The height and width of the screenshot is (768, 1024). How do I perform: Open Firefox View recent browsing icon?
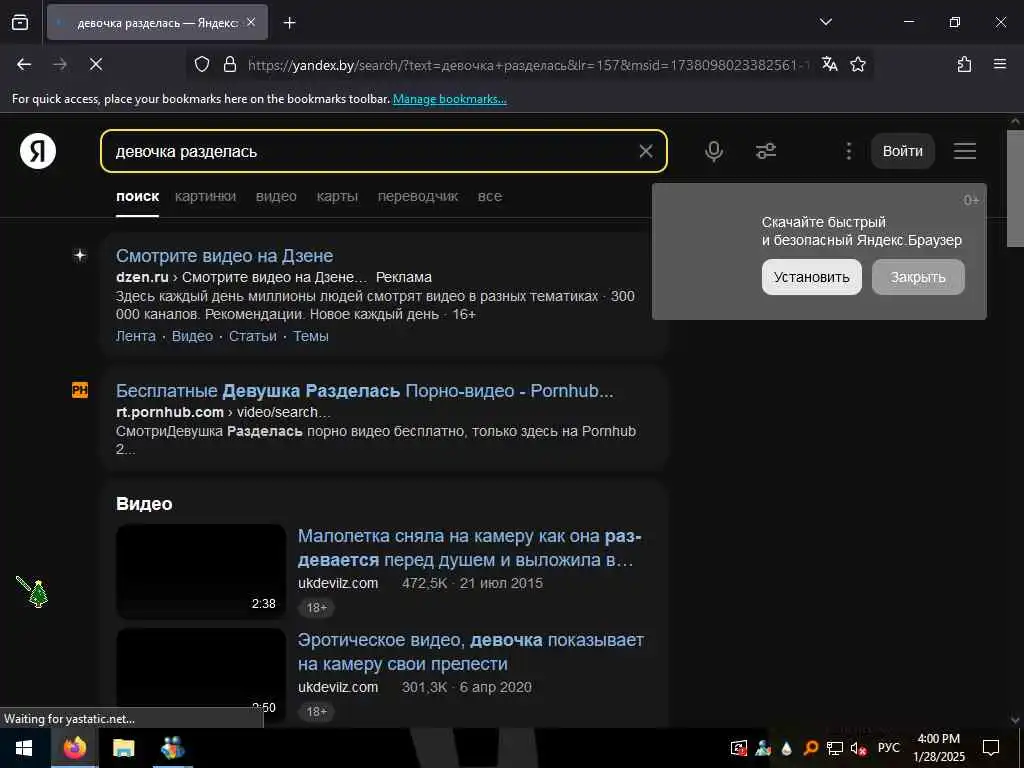click(x=20, y=22)
